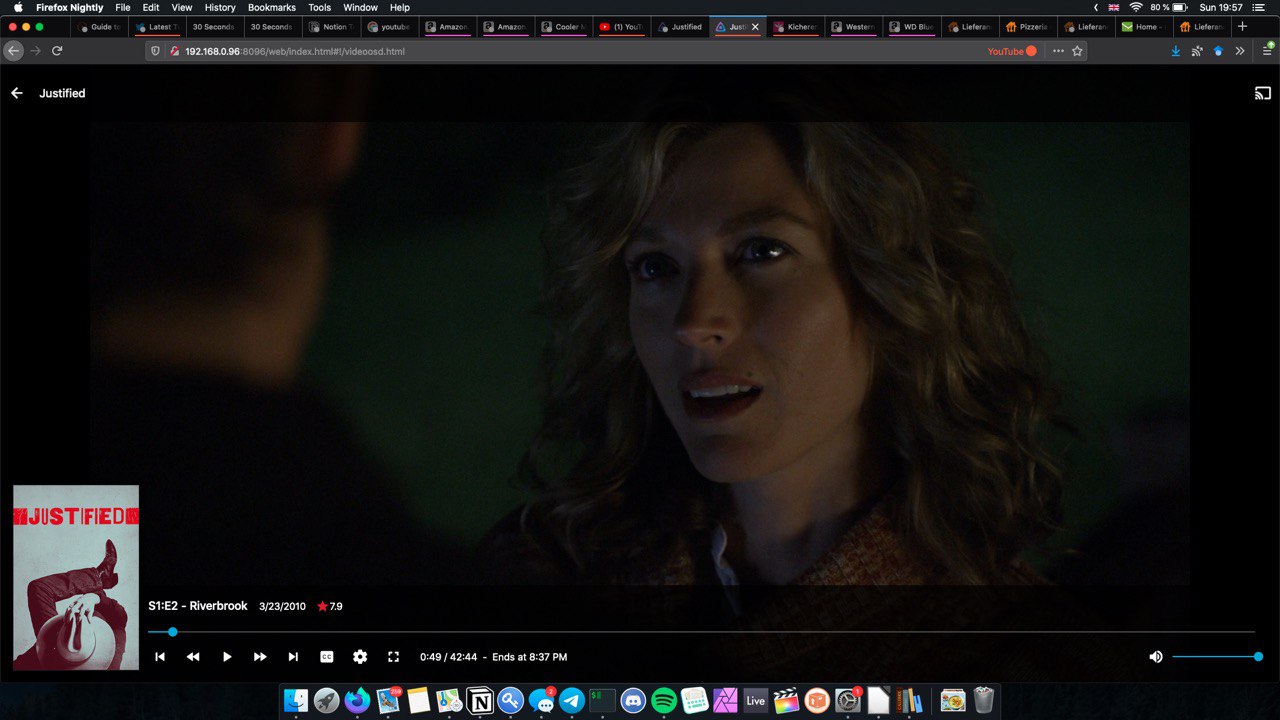Open Terminal from the dock

point(602,700)
